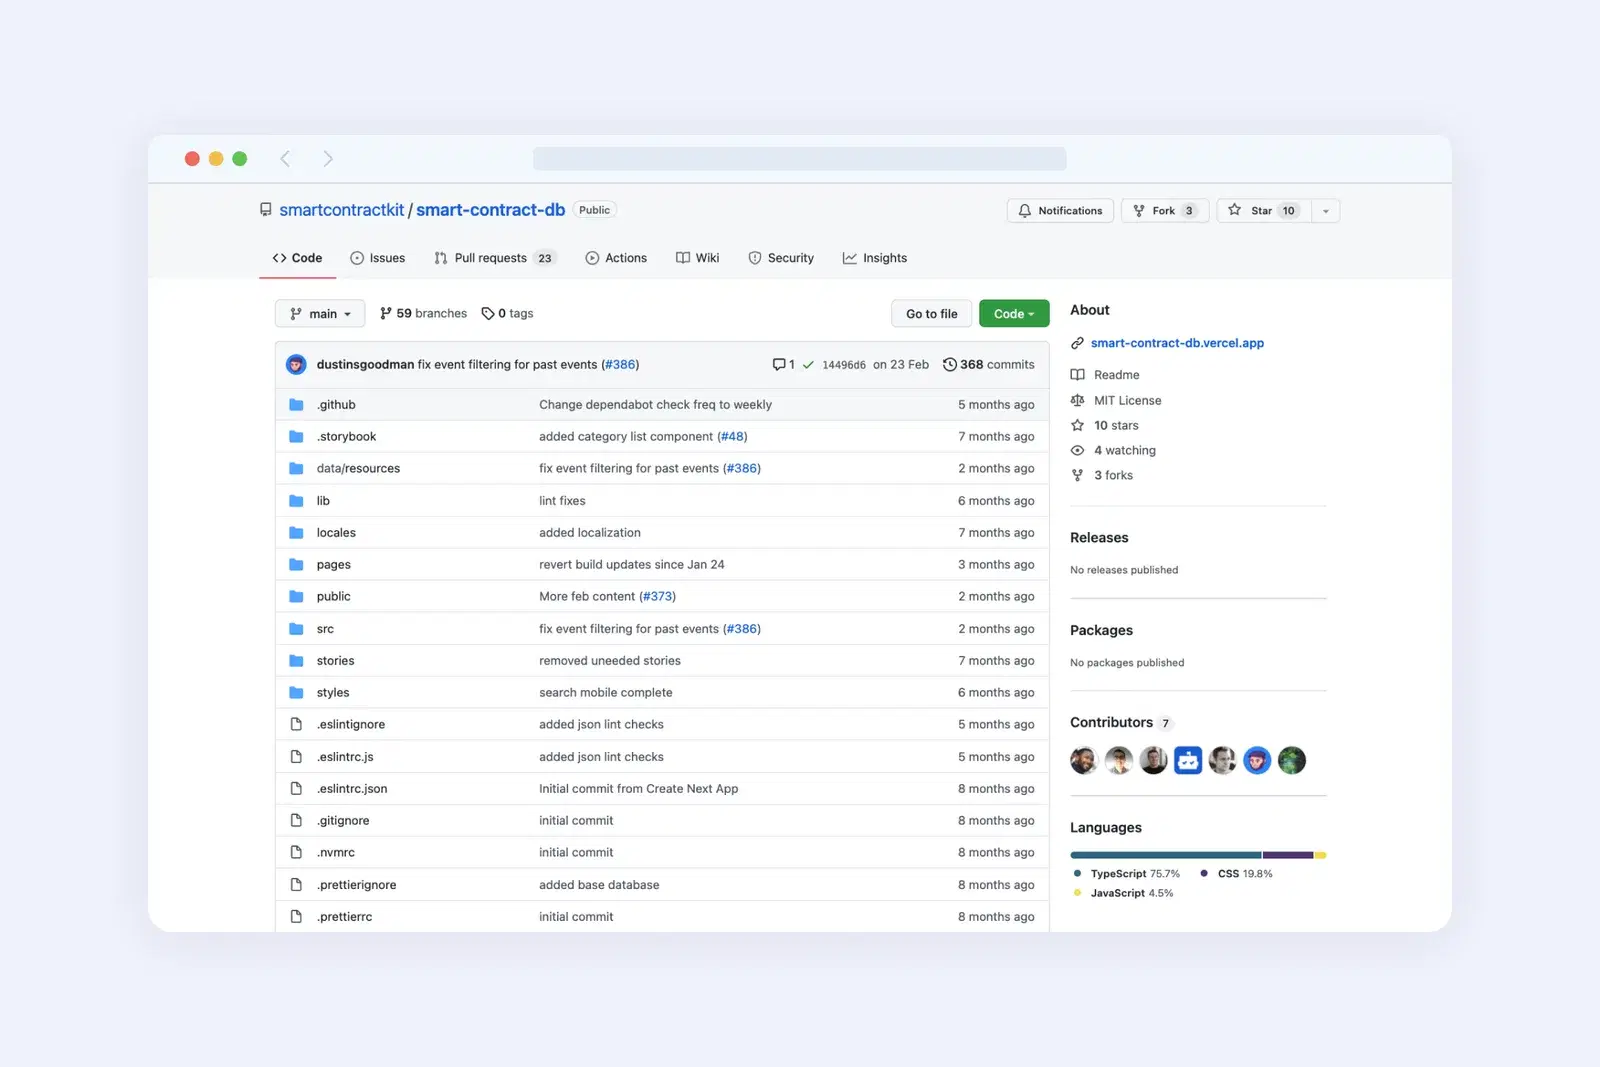Star the repository
The image size is (1600, 1067).
tap(1262, 211)
